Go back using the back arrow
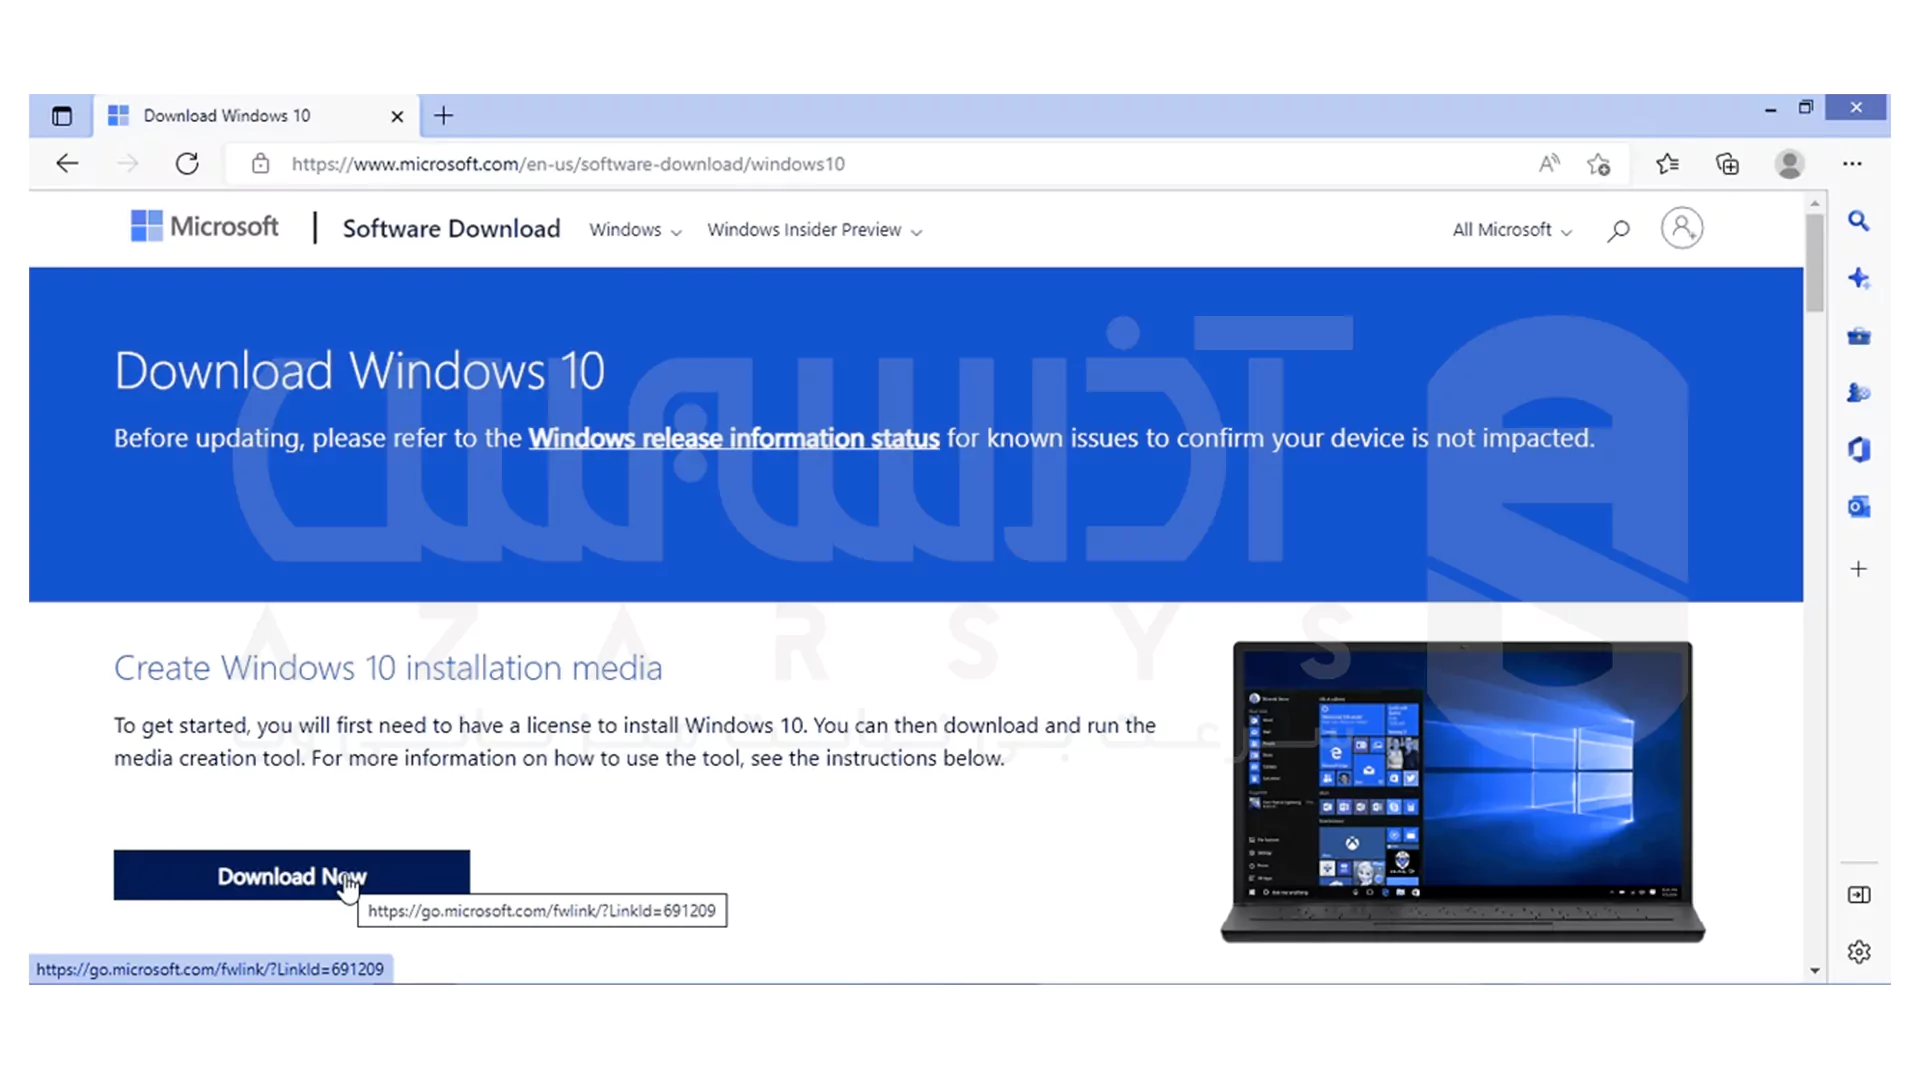Viewport: 1920px width, 1080px height. (x=67, y=164)
